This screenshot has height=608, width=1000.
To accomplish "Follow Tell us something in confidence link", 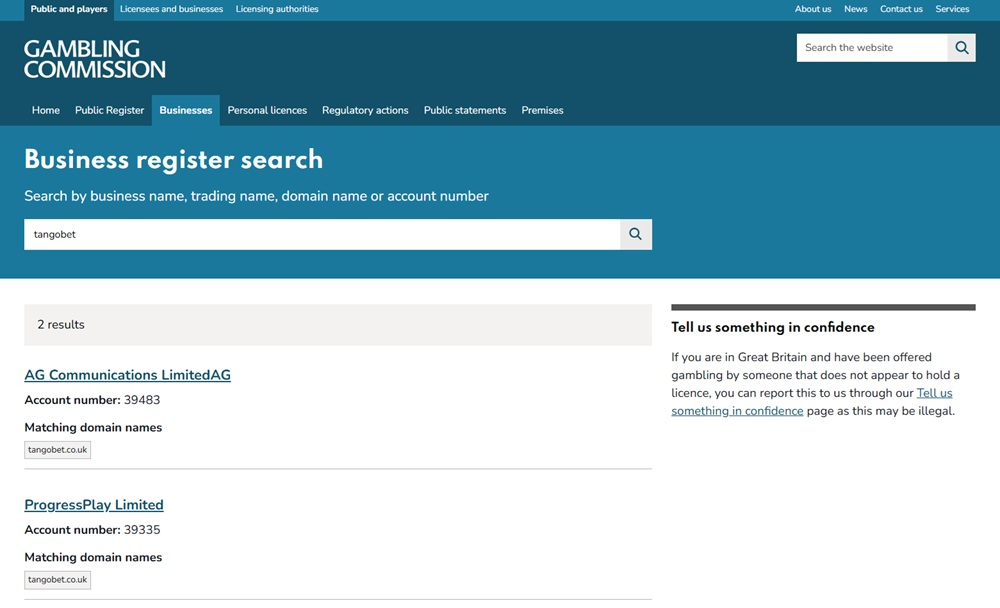I will 812,402.
